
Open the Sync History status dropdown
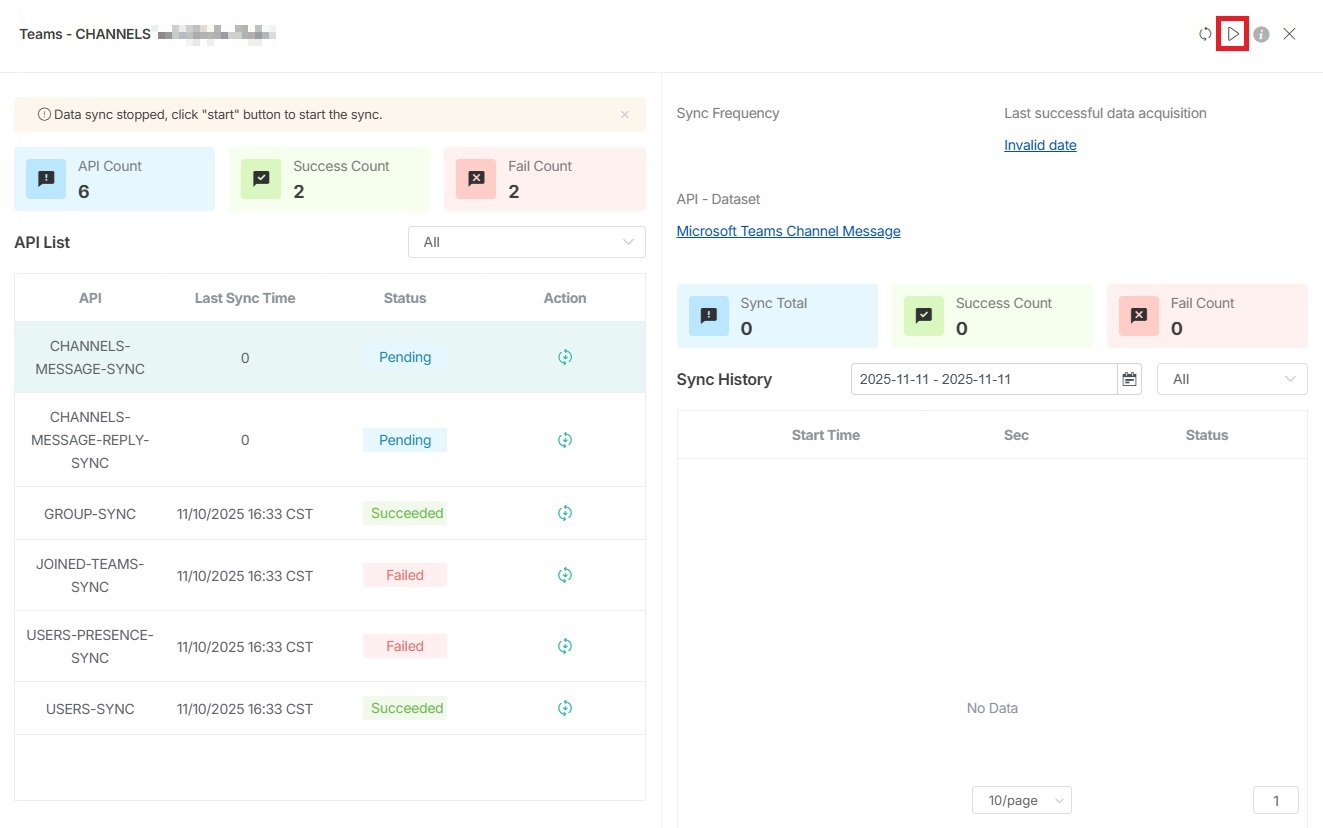[x=1231, y=379]
